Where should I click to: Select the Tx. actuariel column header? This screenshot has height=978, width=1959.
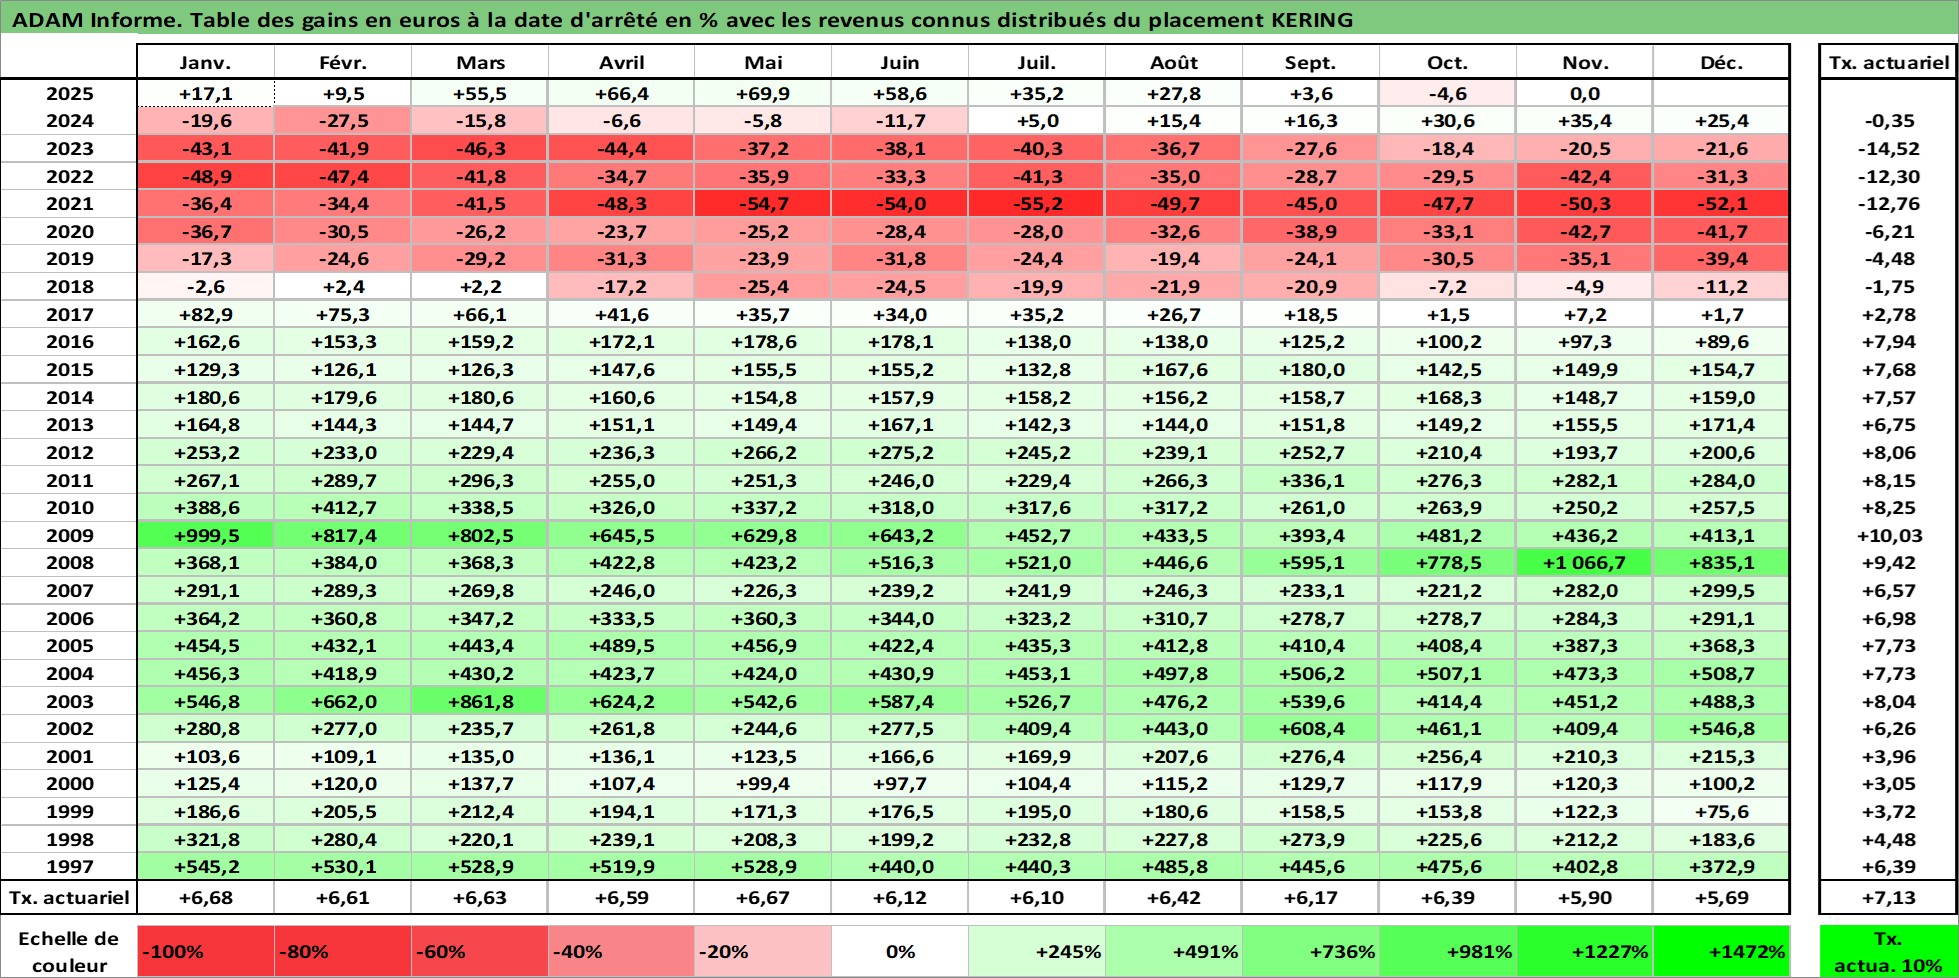1888,62
